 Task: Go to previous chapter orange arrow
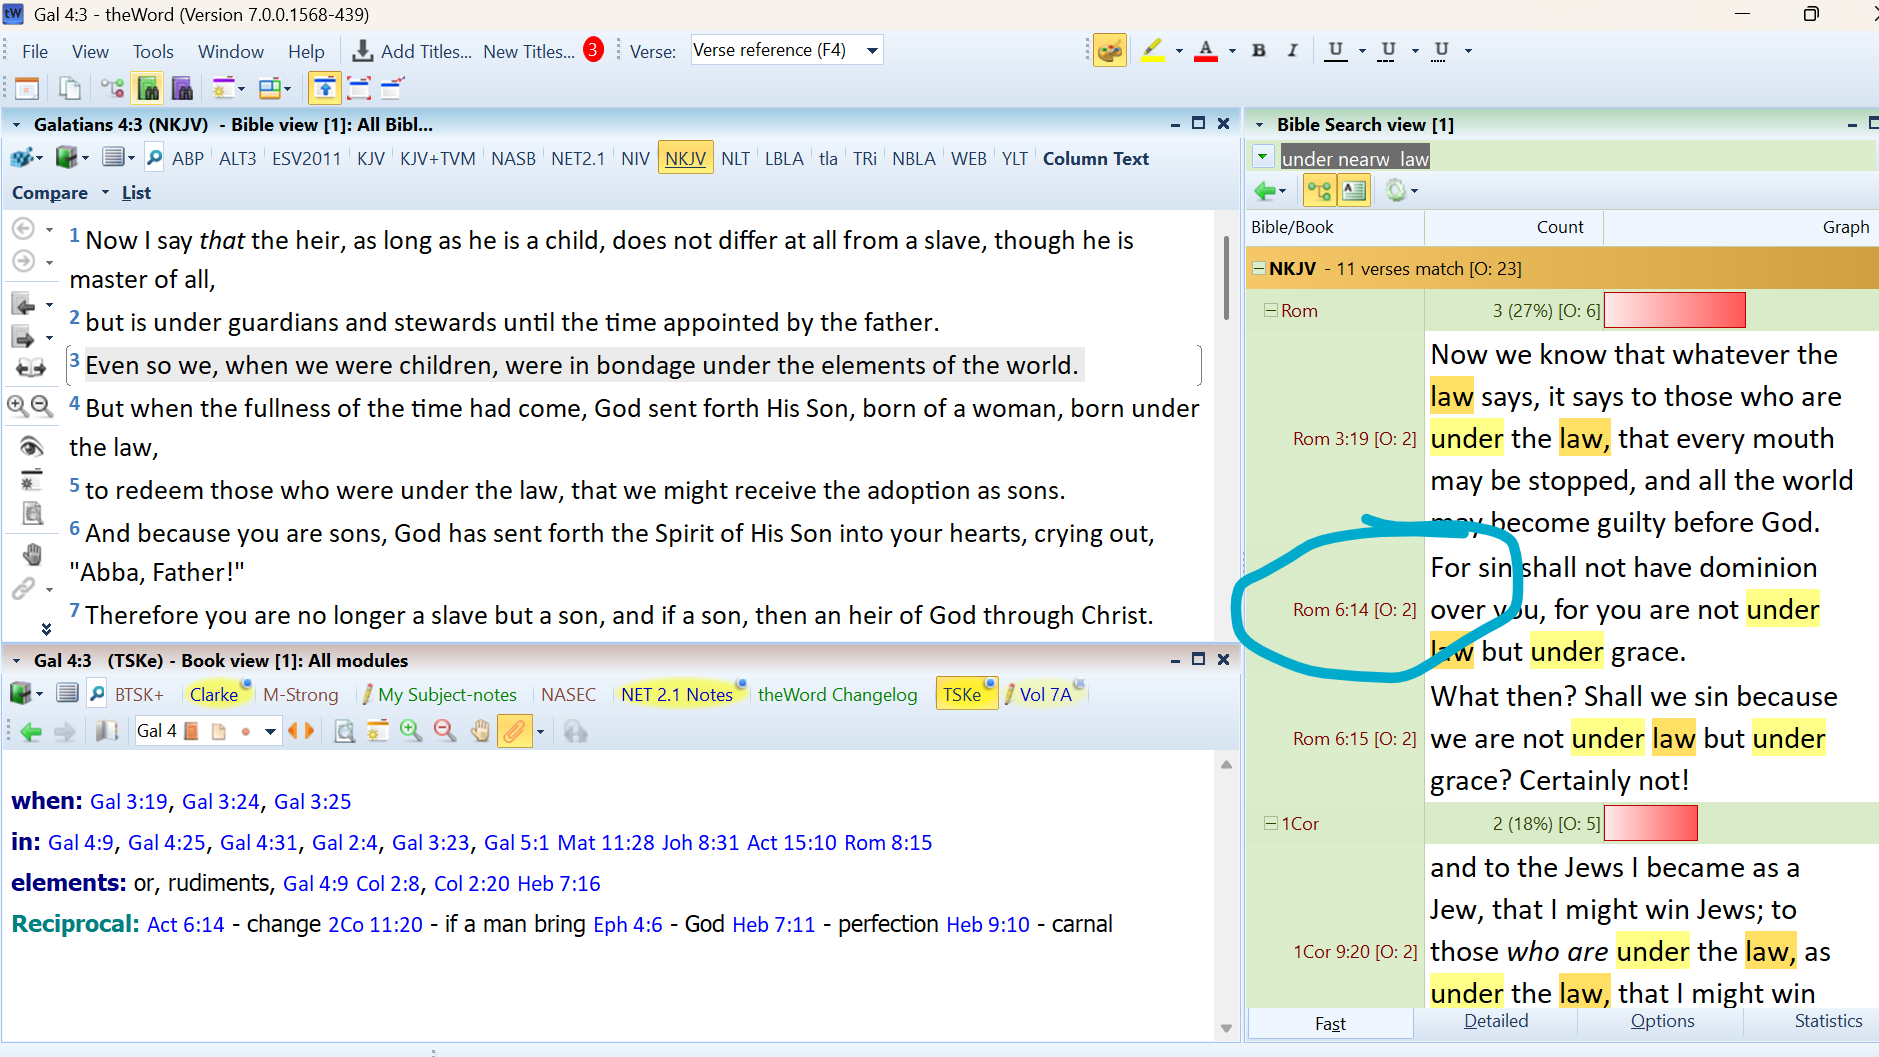click(293, 731)
